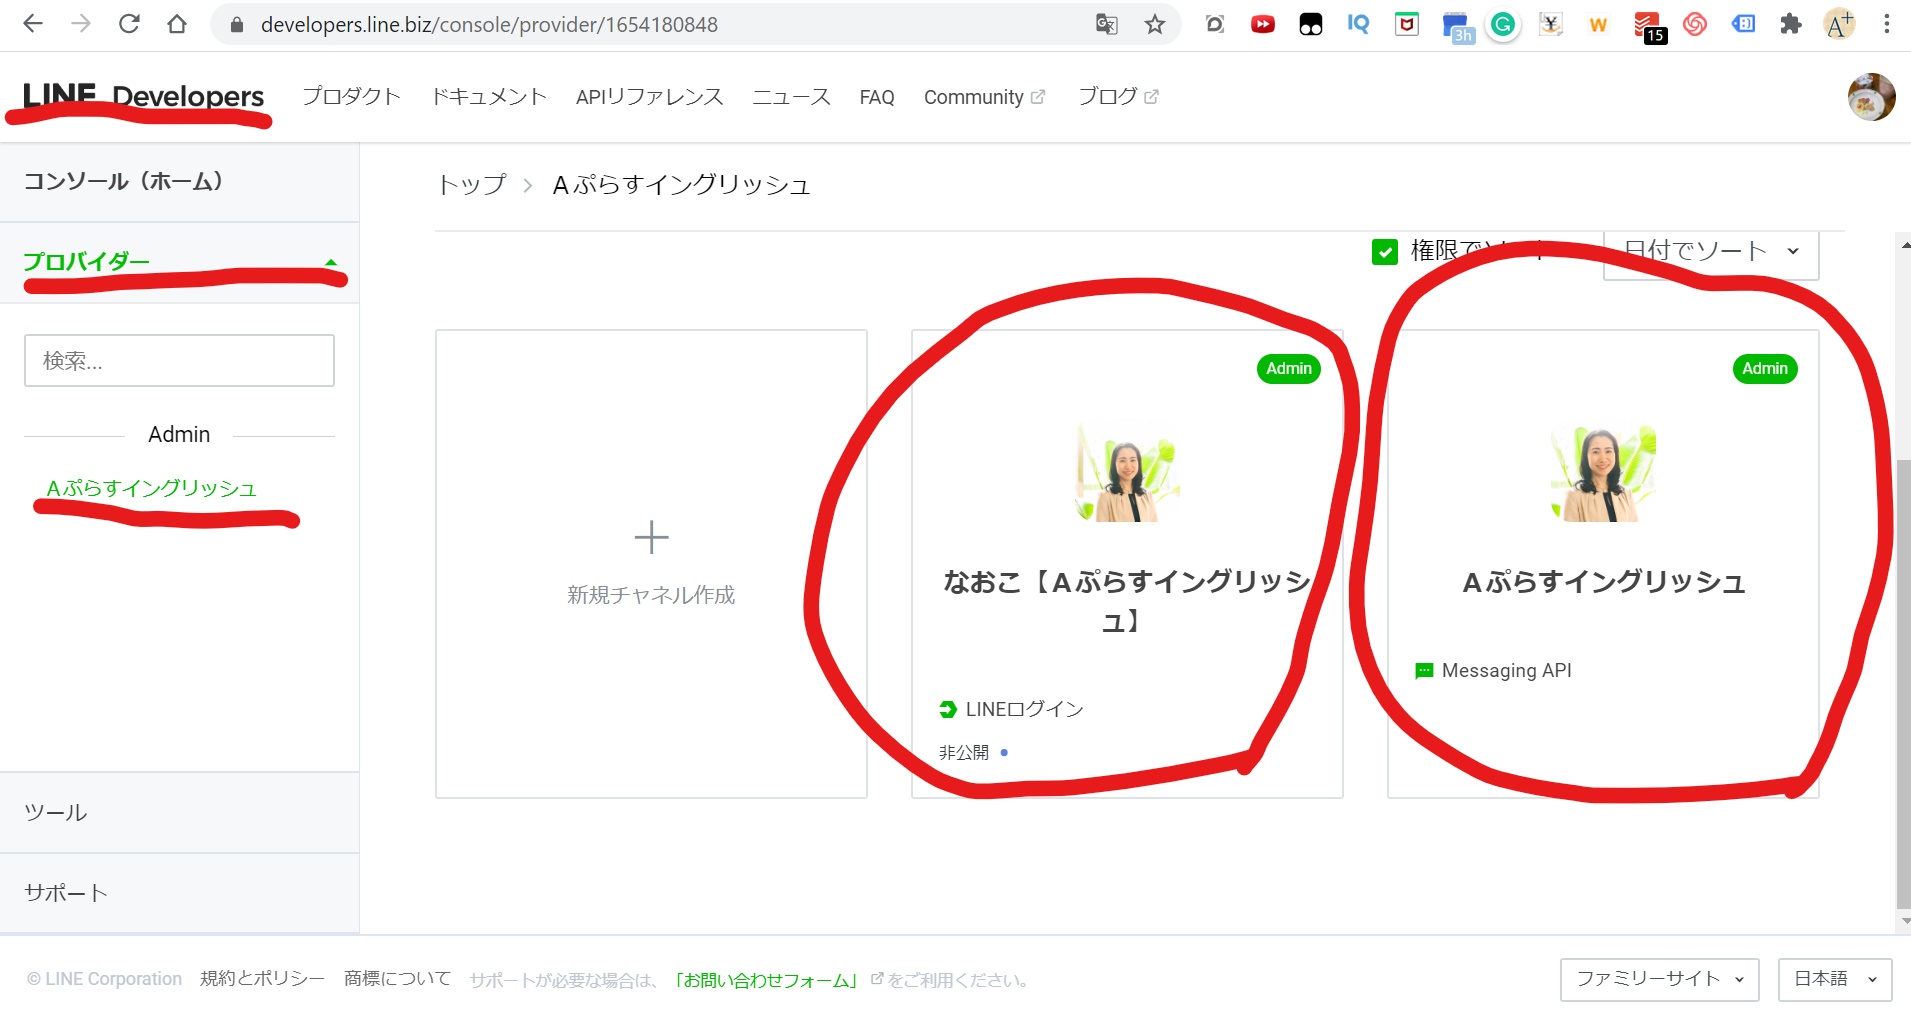This screenshot has width=1911, height=1024.
Task: Open the ドキュメント menu
Action: [489, 97]
